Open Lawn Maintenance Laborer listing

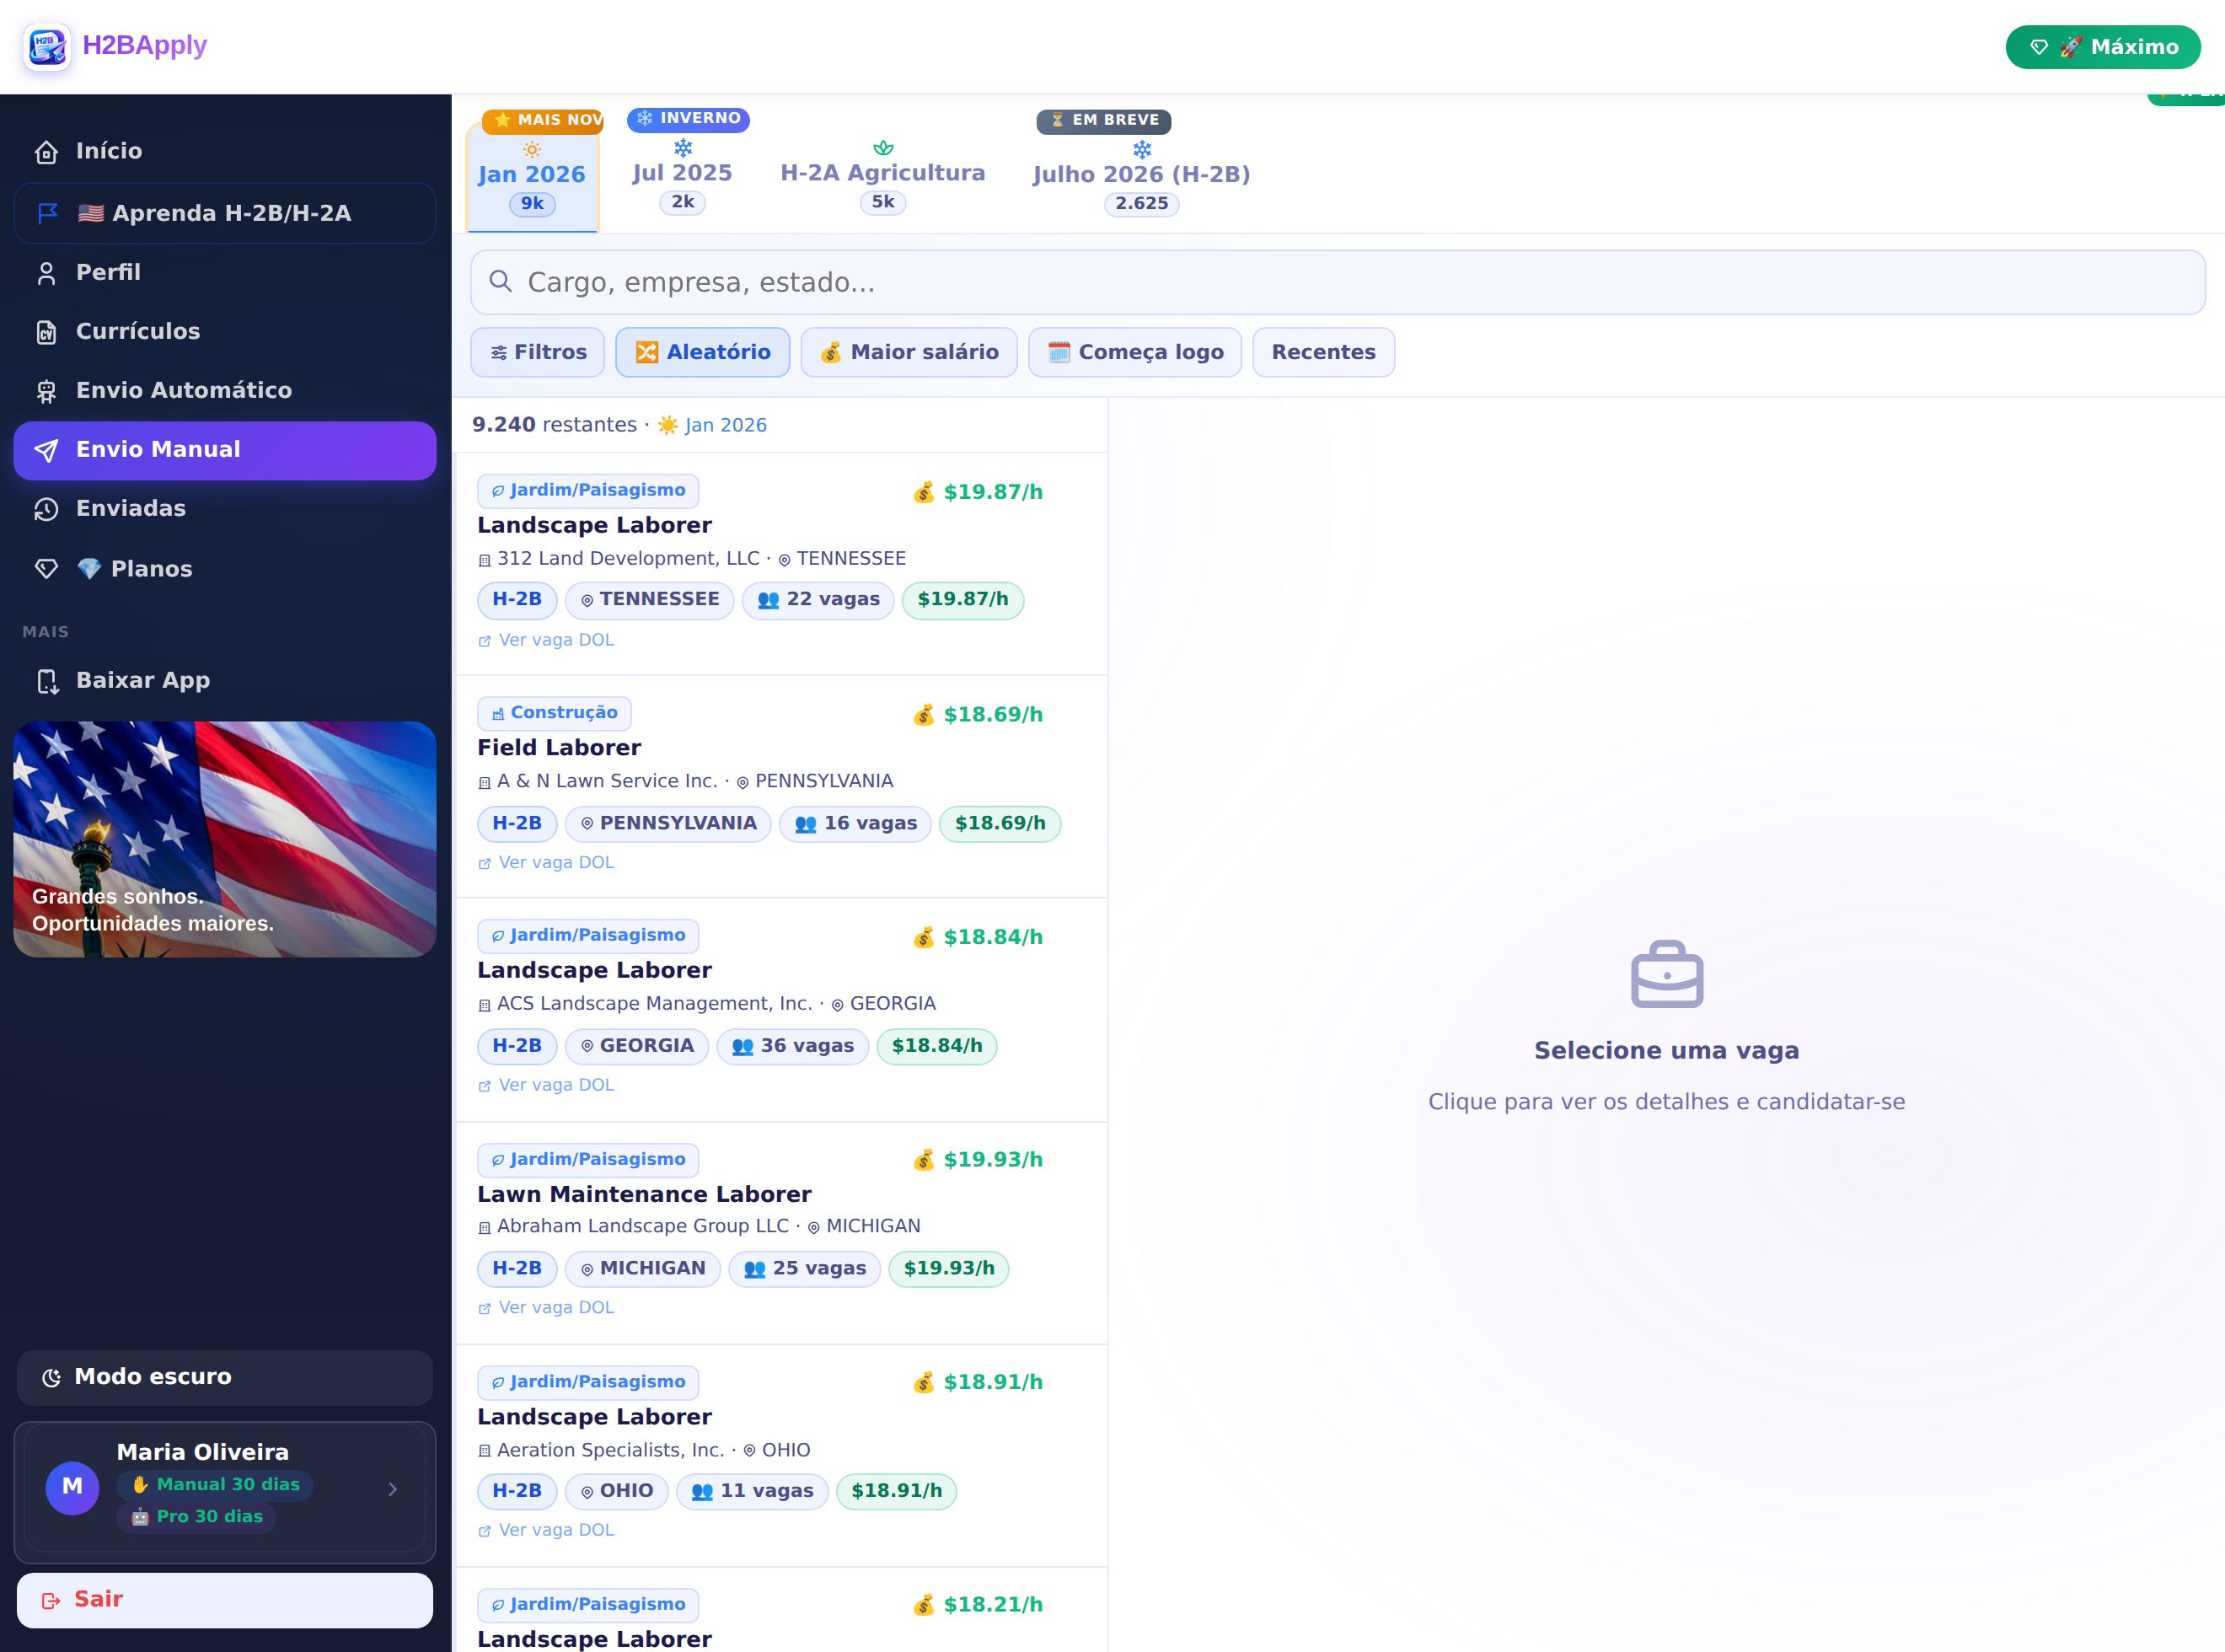click(781, 1233)
